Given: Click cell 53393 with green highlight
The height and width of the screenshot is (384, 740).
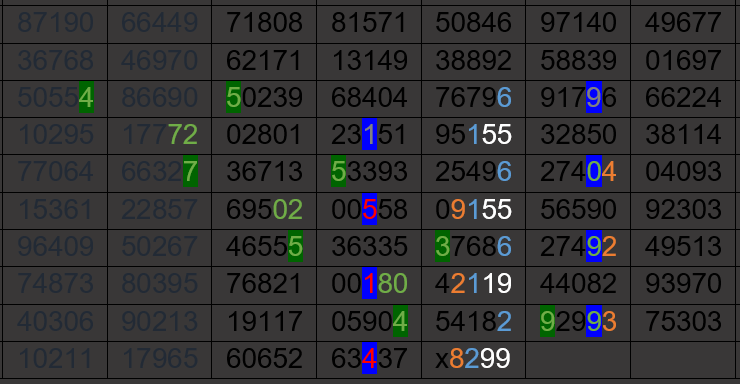Looking at the screenshot, I should click(x=369, y=173).
